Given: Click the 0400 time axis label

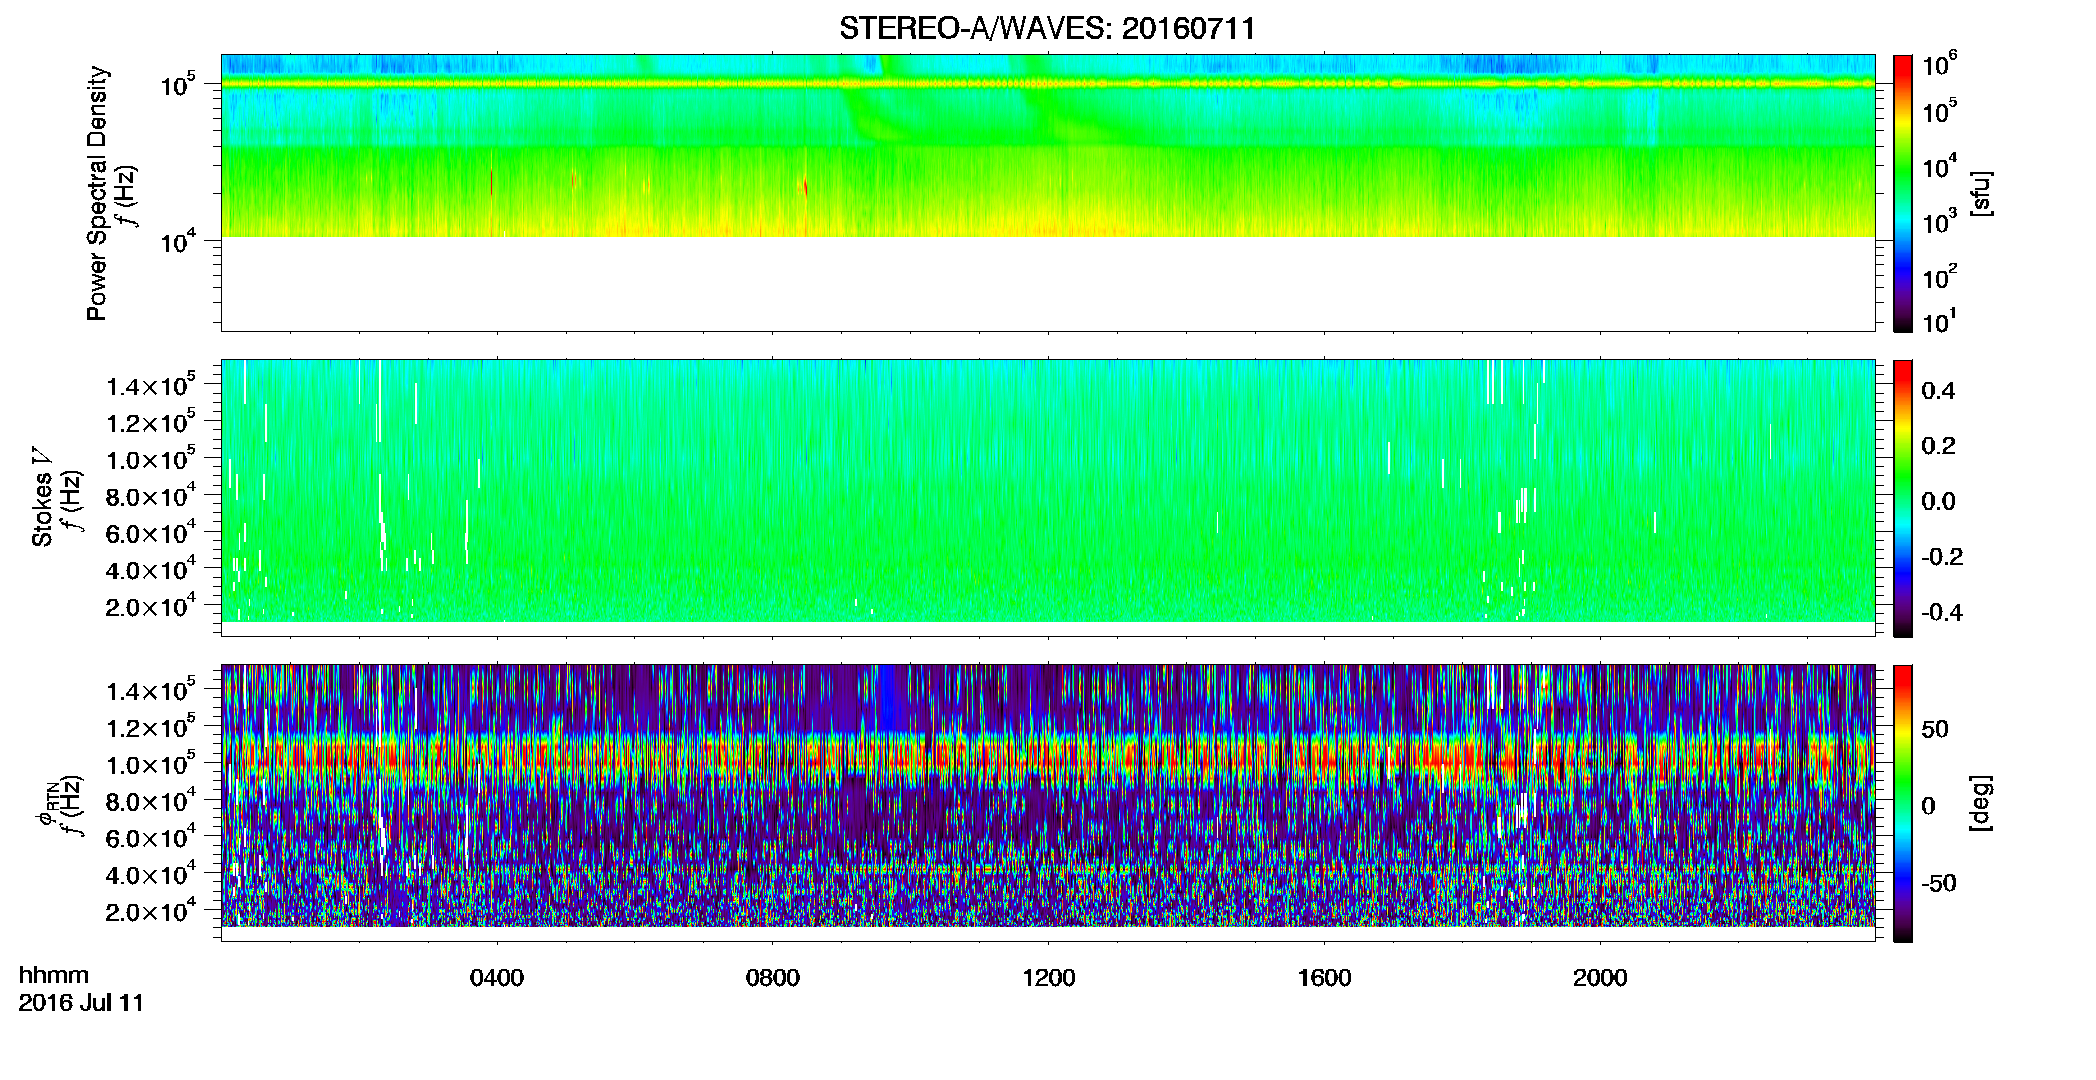Looking at the screenshot, I should [497, 978].
